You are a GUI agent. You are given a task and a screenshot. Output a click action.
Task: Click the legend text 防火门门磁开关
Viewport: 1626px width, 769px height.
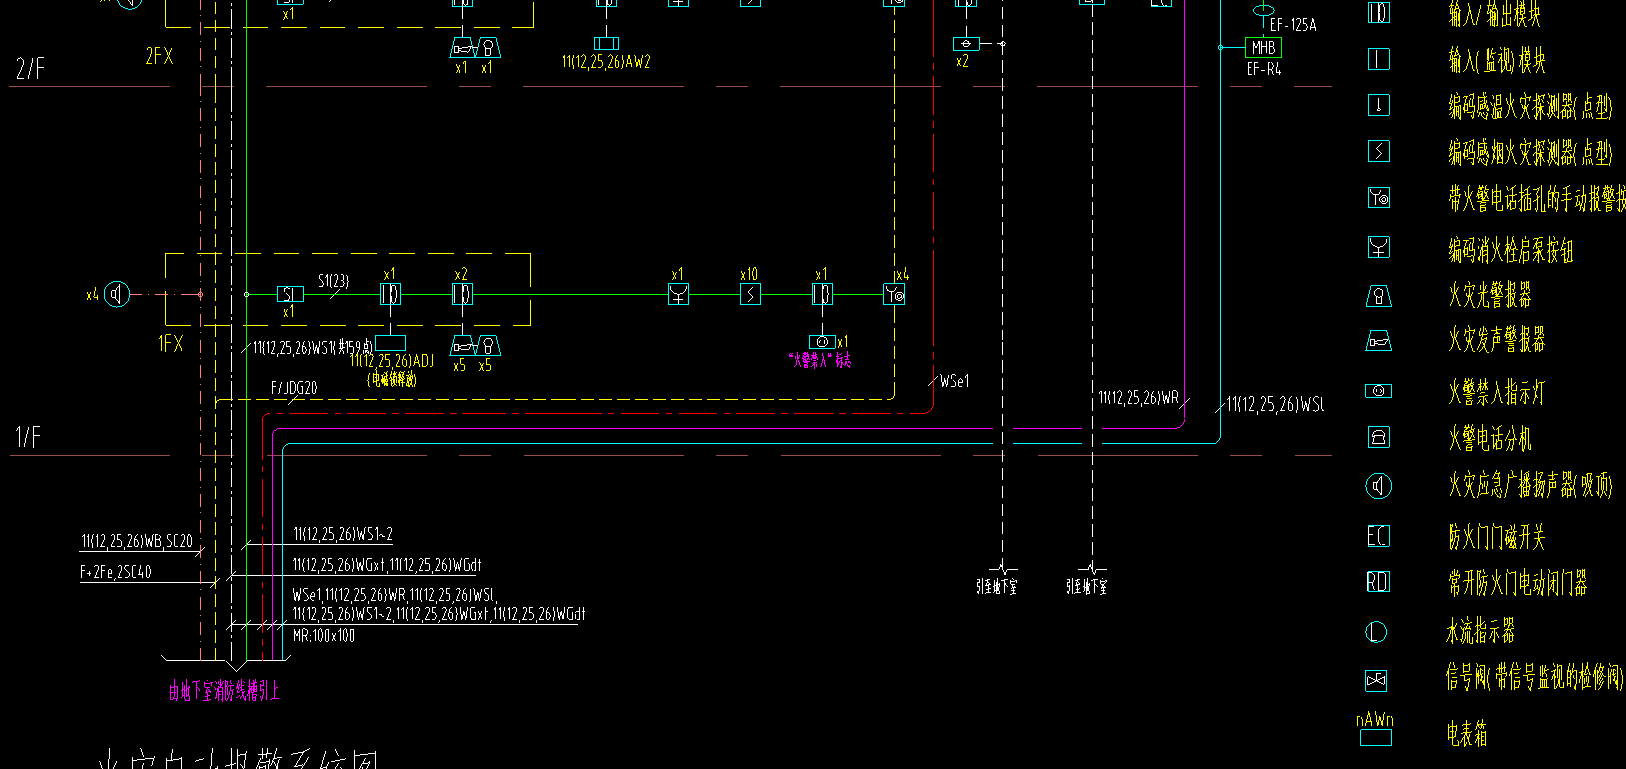[x=1497, y=537]
